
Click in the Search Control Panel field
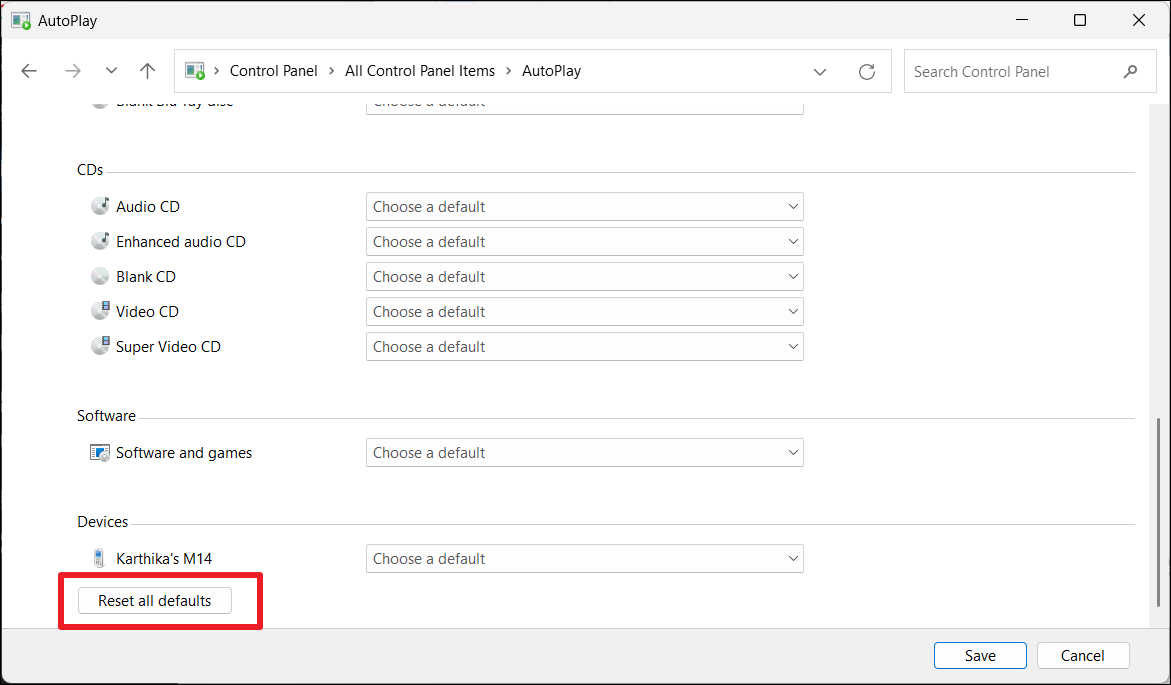click(x=1010, y=71)
